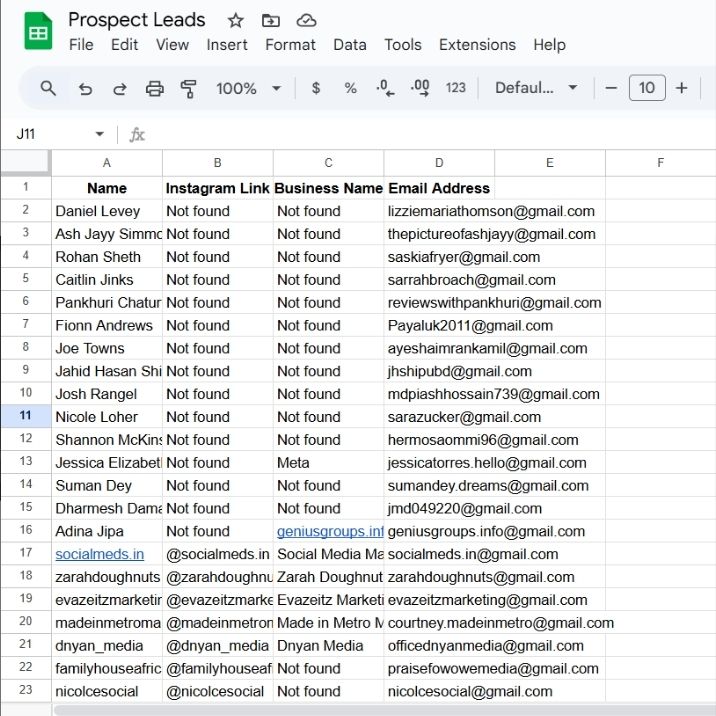This screenshot has width=716, height=716.
Task: Redo the last action
Action: click(x=119, y=88)
